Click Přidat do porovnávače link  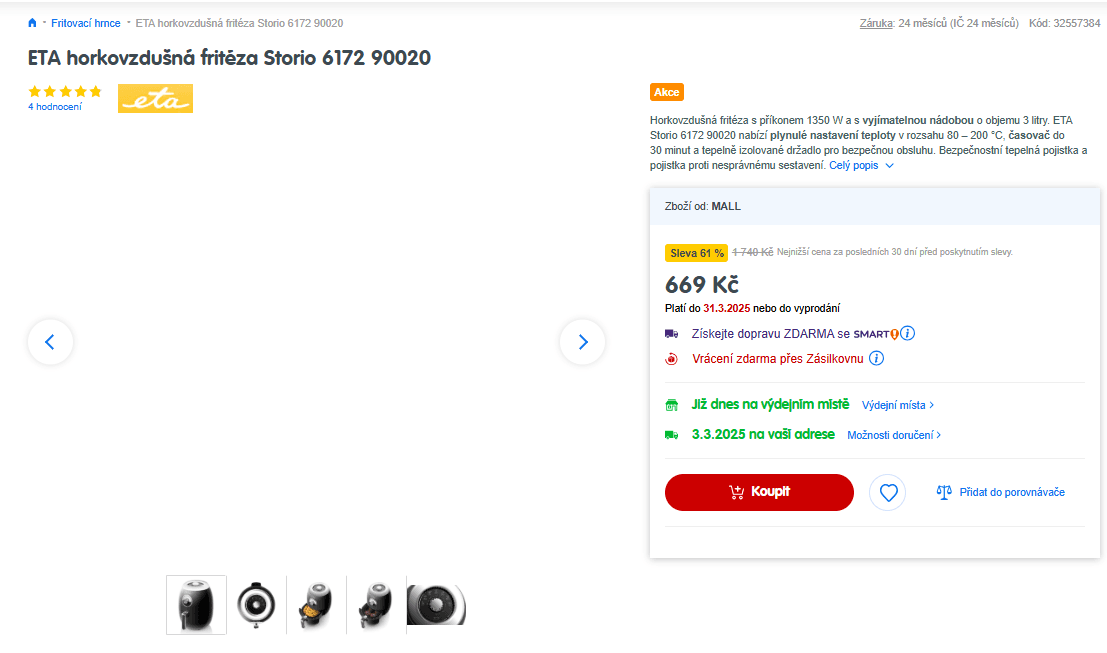(x=1012, y=492)
